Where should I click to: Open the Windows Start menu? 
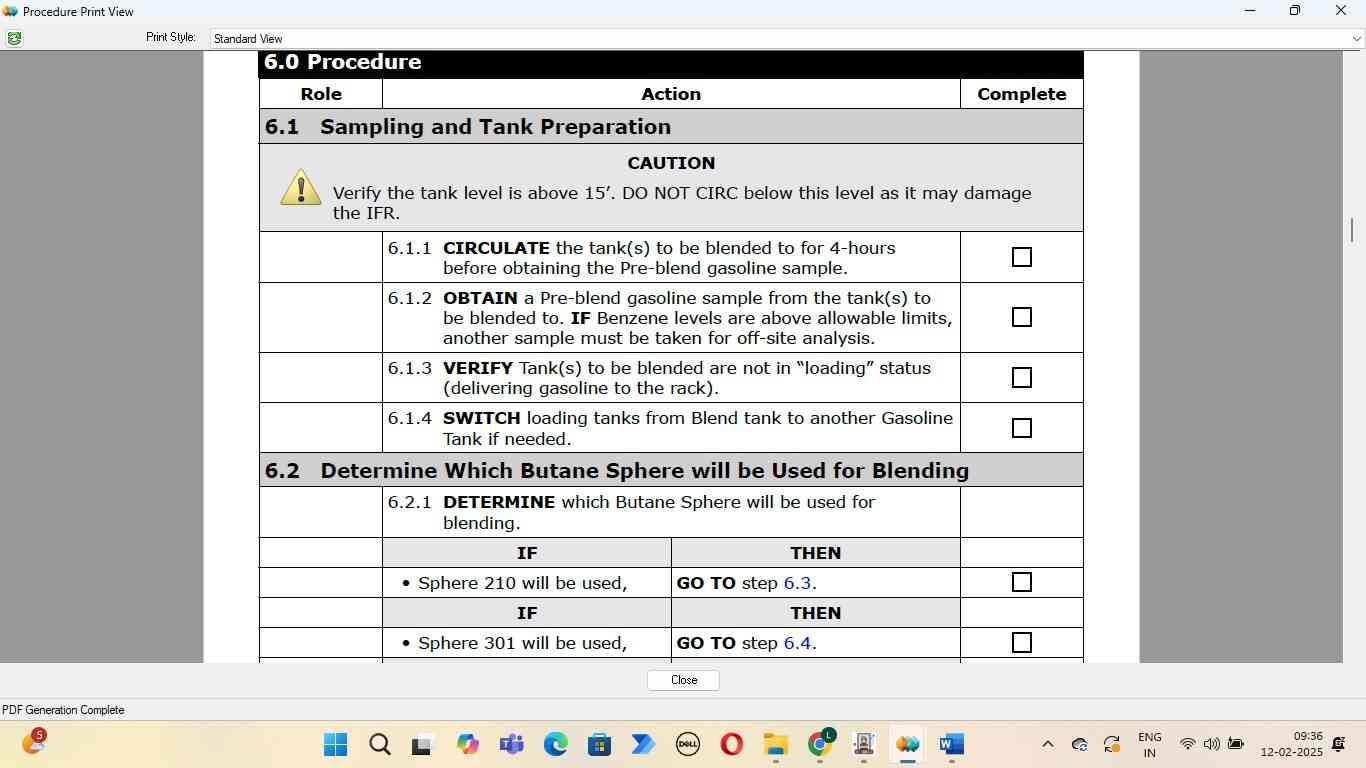(335, 744)
